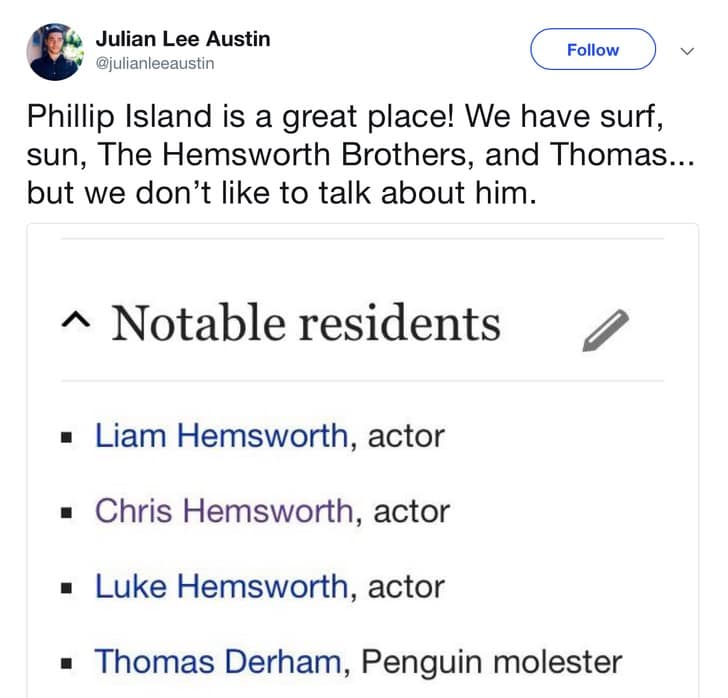The height and width of the screenshot is (698, 728).
Task: Click the @julianleeaustin handle
Action: click(155, 64)
